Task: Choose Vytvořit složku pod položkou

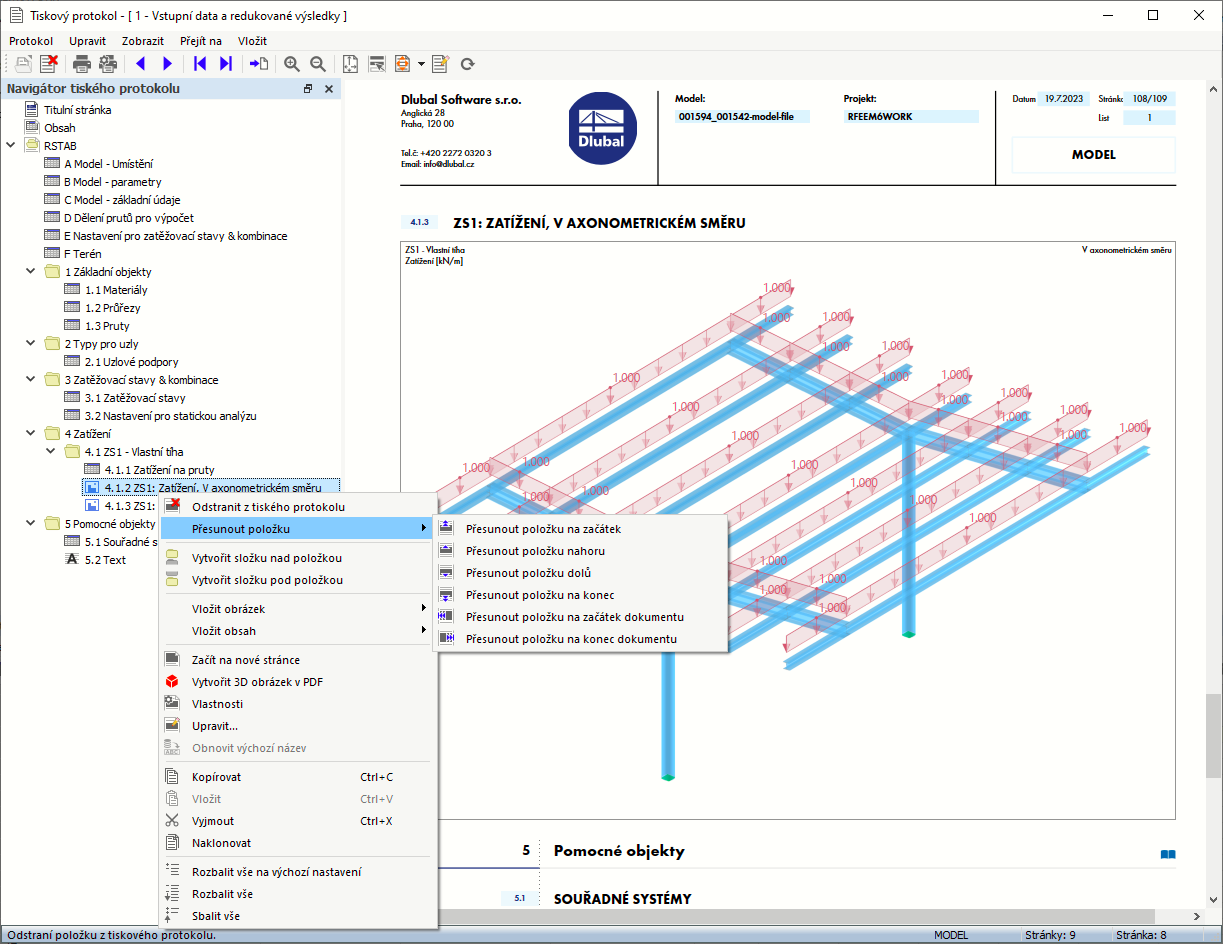Action: (298, 580)
